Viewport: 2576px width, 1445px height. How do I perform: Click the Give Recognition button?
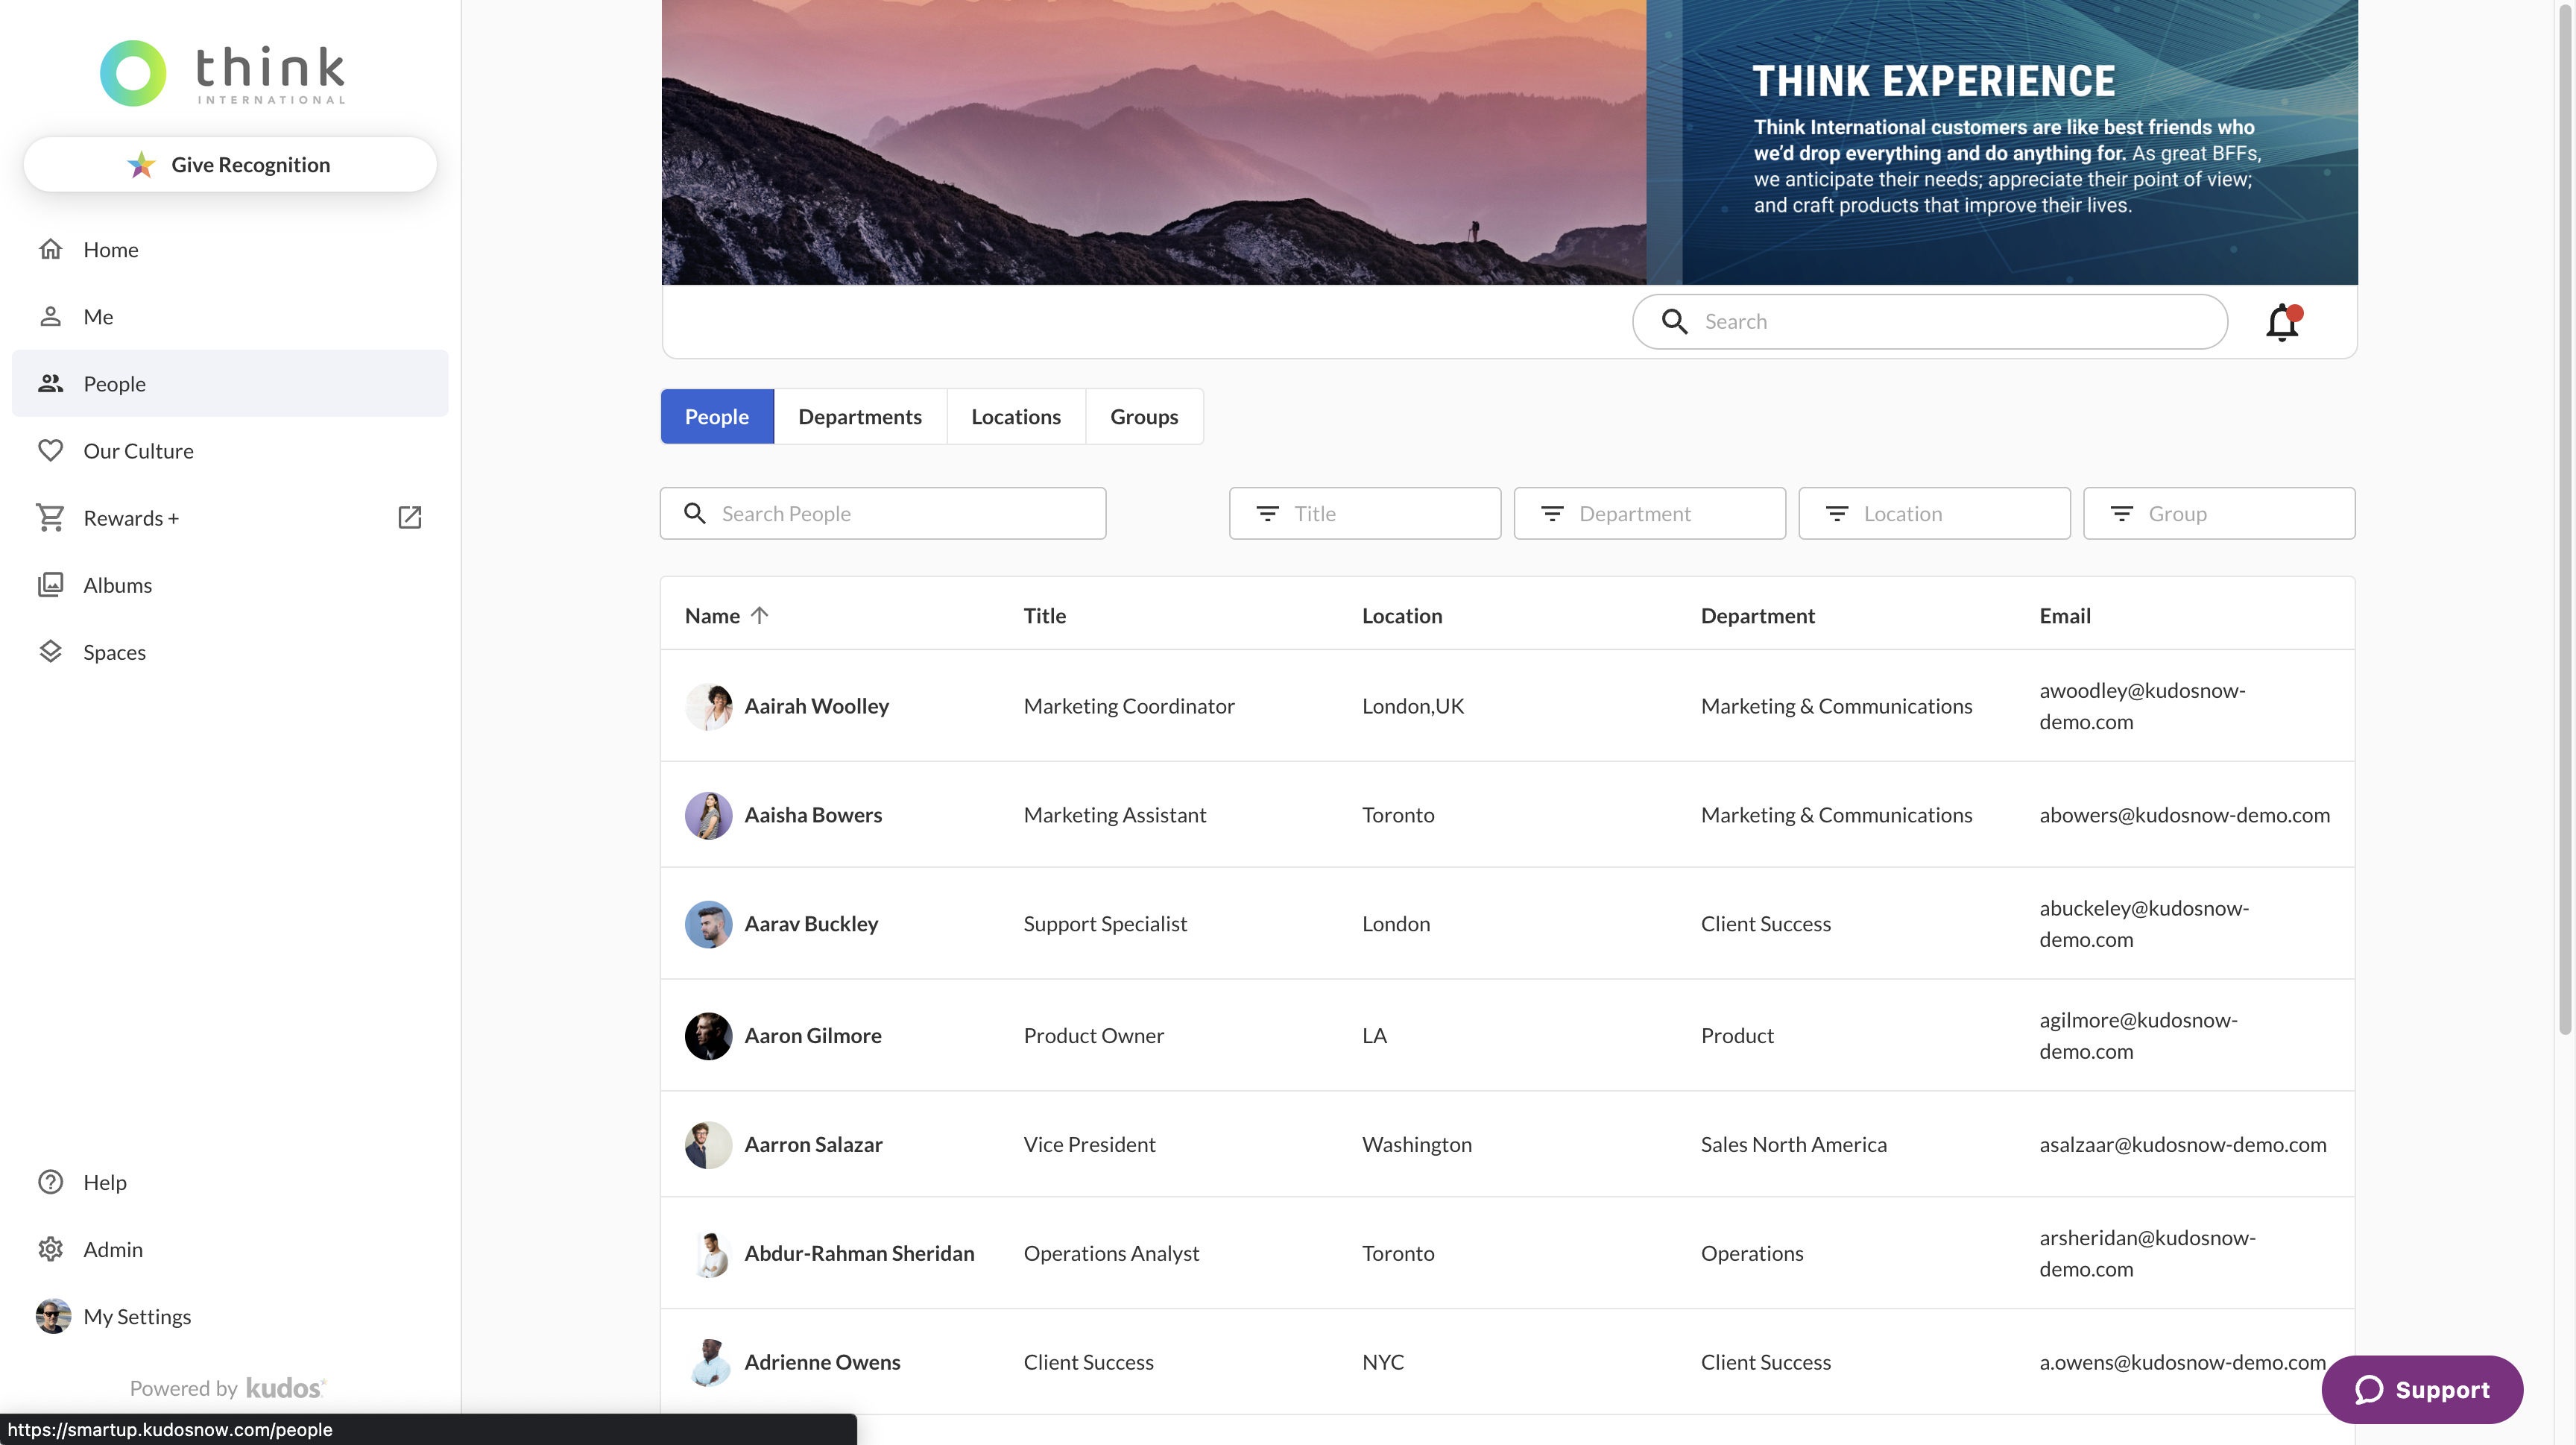[x=230, y=165]
